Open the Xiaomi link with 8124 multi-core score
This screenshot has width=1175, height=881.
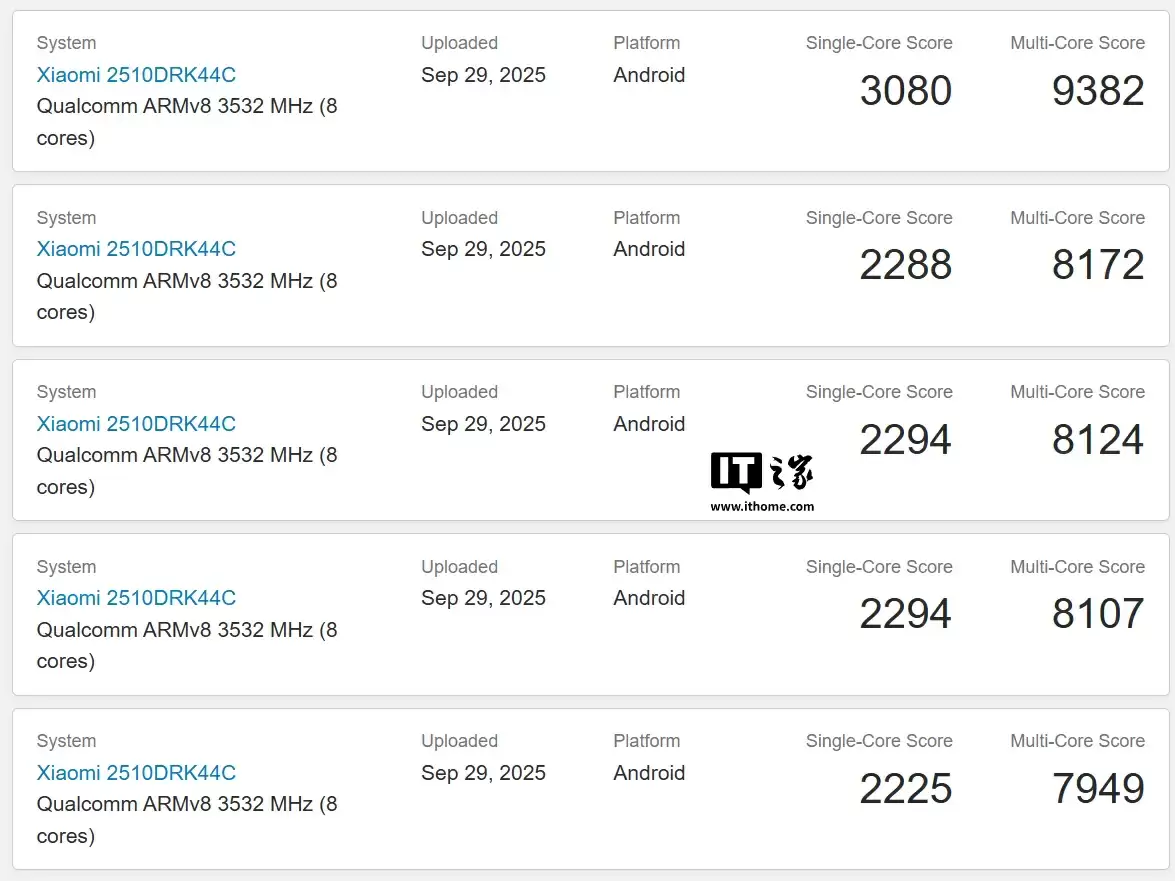pos(136,424)
